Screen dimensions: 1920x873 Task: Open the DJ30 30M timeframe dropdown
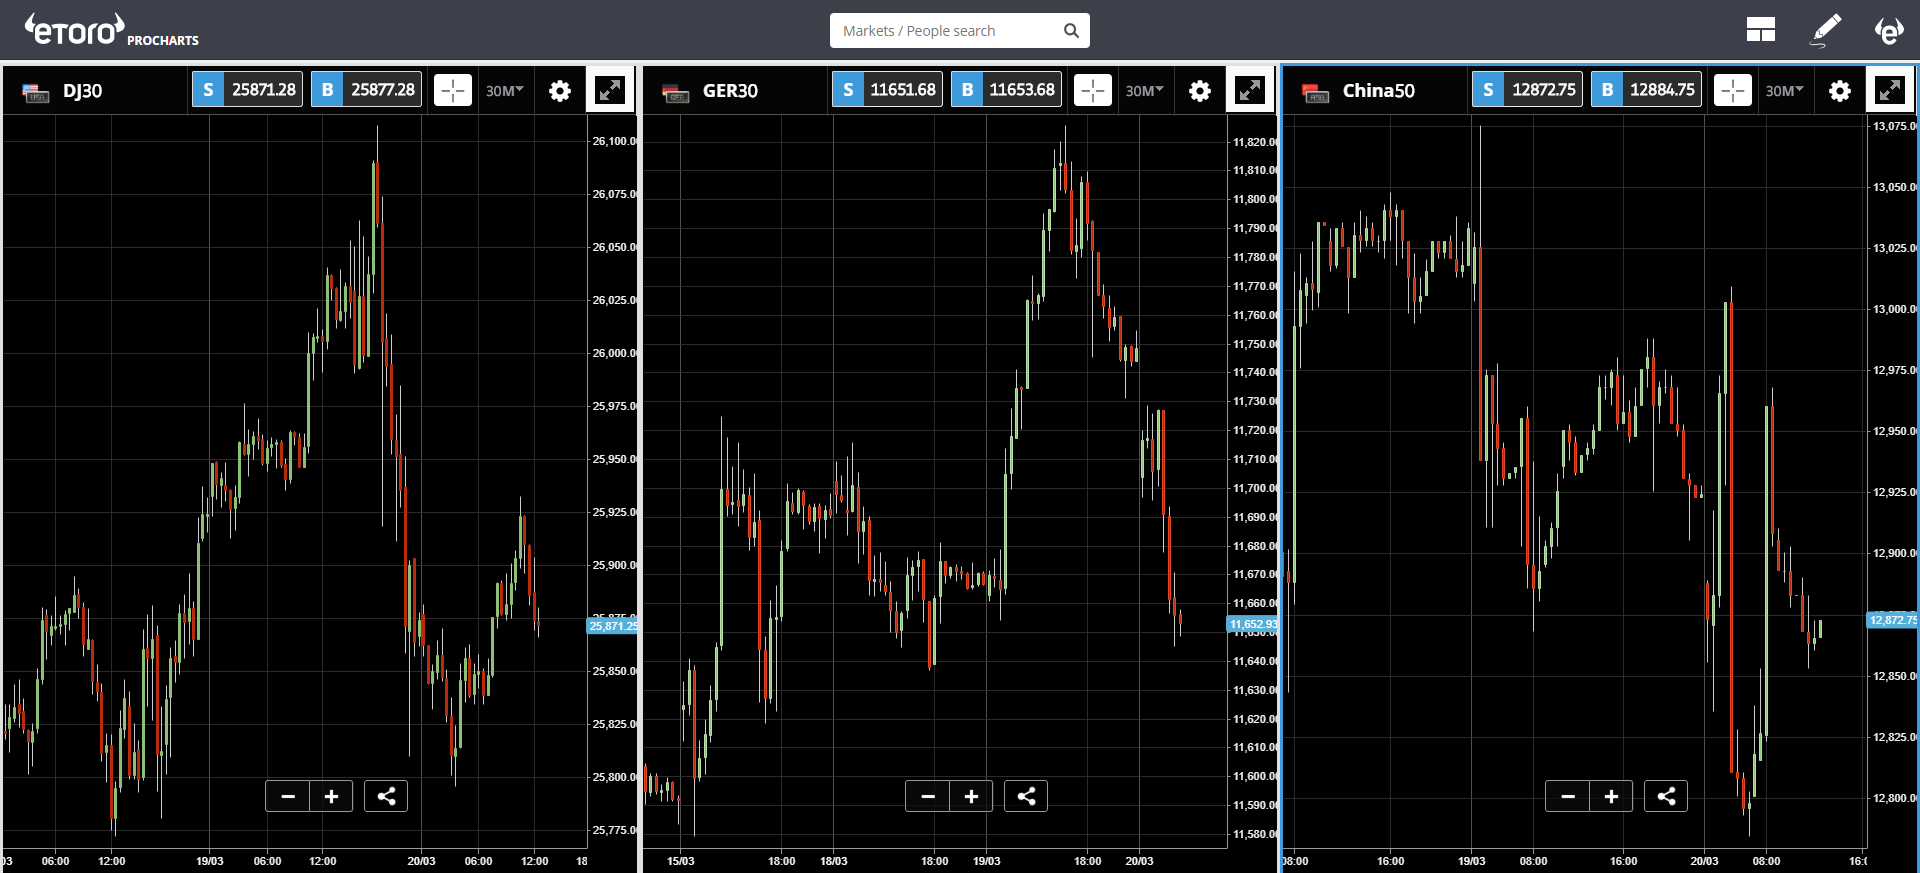504,91
